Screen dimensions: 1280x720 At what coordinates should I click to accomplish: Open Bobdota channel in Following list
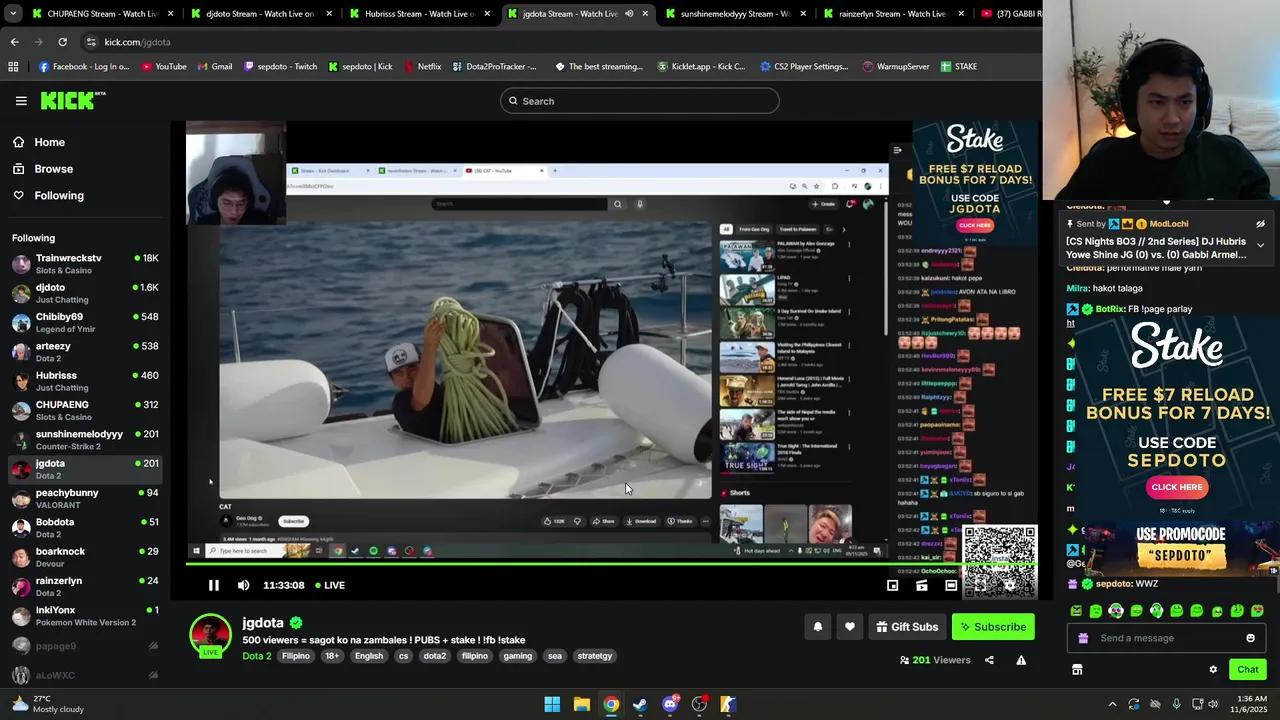point(85,527)
